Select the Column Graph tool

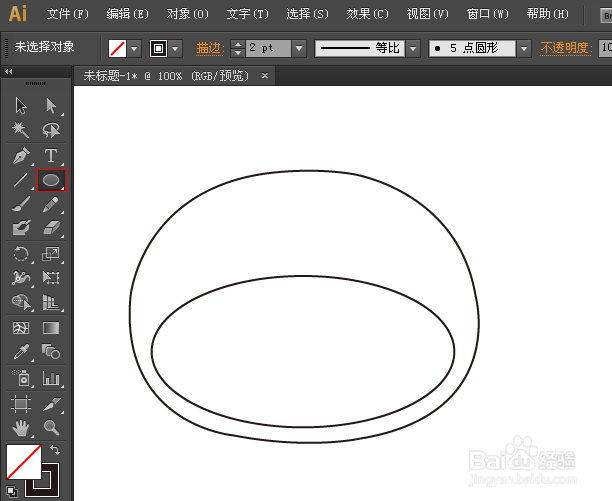[x=51, y=378]
